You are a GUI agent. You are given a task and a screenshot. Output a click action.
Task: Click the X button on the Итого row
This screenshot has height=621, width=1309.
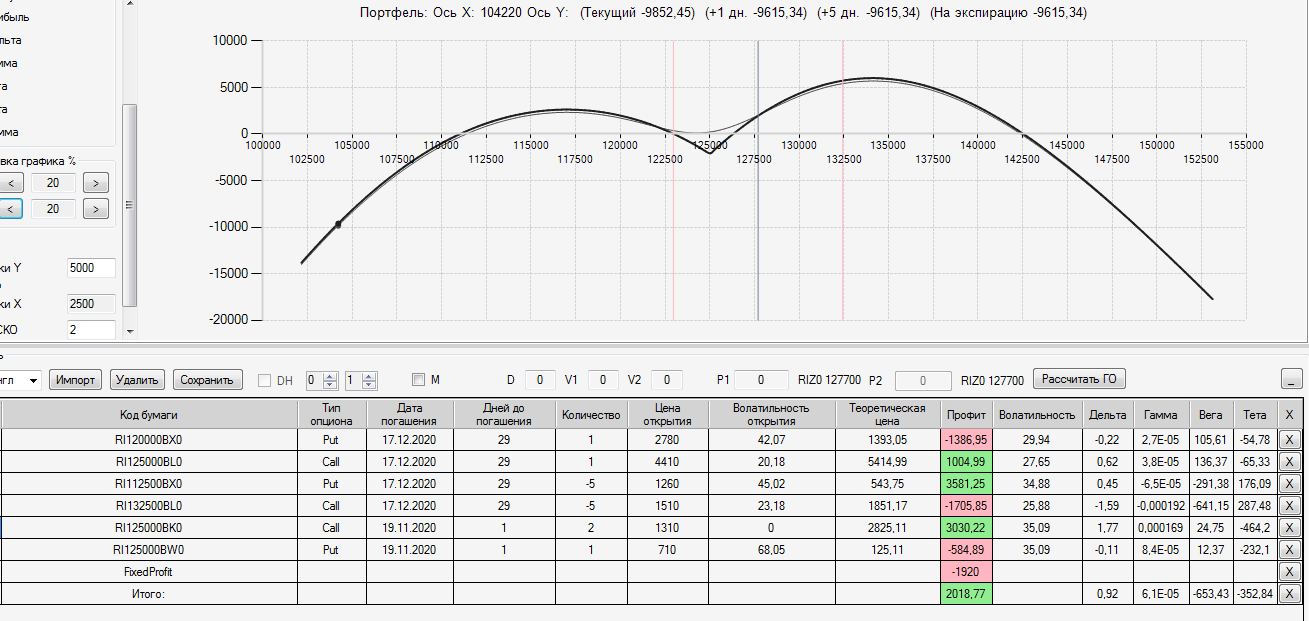(x=1289, y=594)
